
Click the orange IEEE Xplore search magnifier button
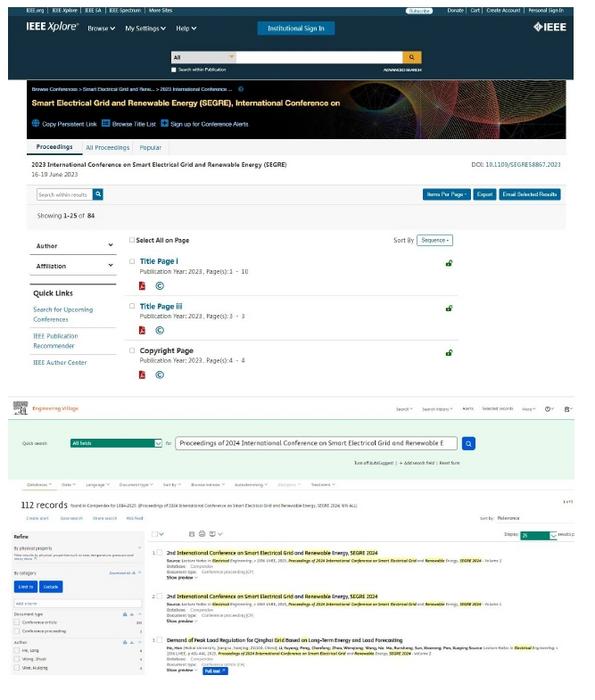click(x=412, y=57)
